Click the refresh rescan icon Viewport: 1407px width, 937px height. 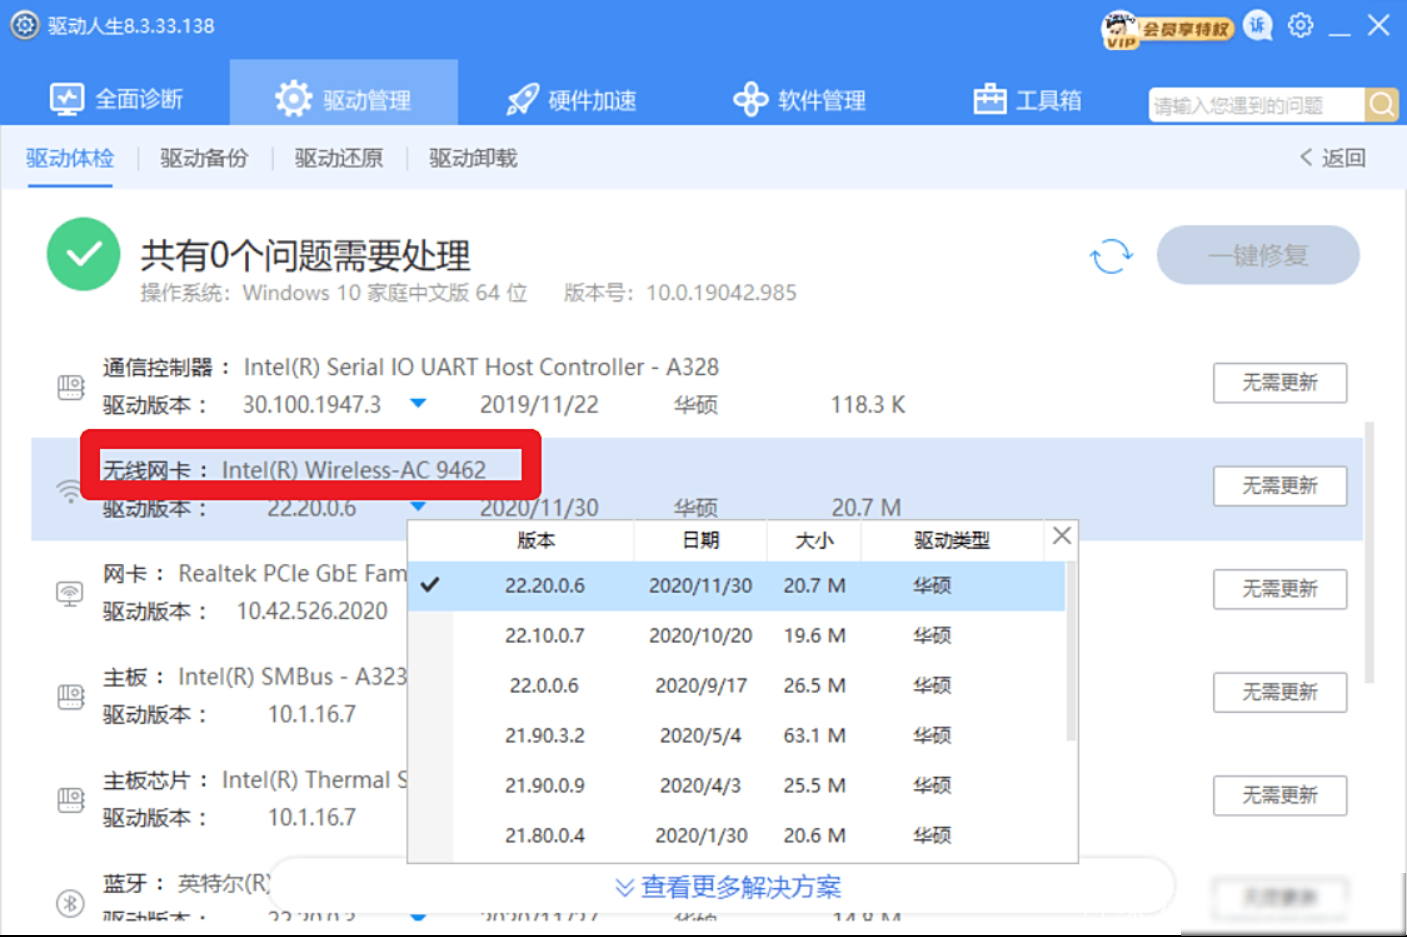tap(1111, 256)
